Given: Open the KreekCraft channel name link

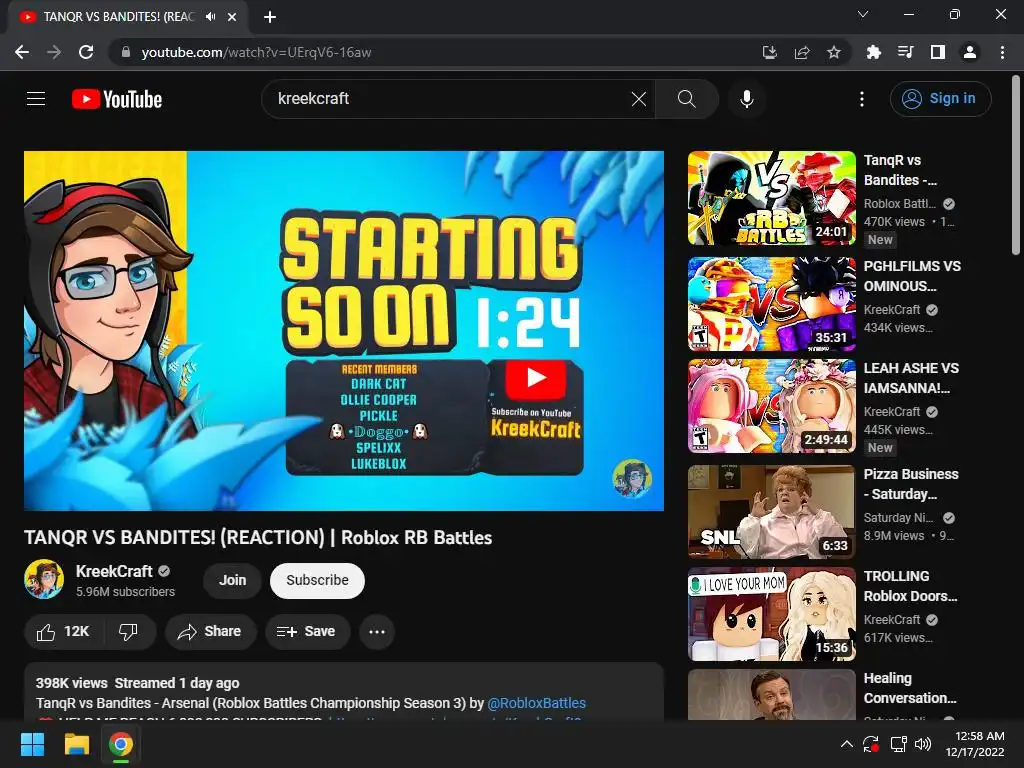Looking at the screenshot, I should pyautogui.click(x=114, y=571).
